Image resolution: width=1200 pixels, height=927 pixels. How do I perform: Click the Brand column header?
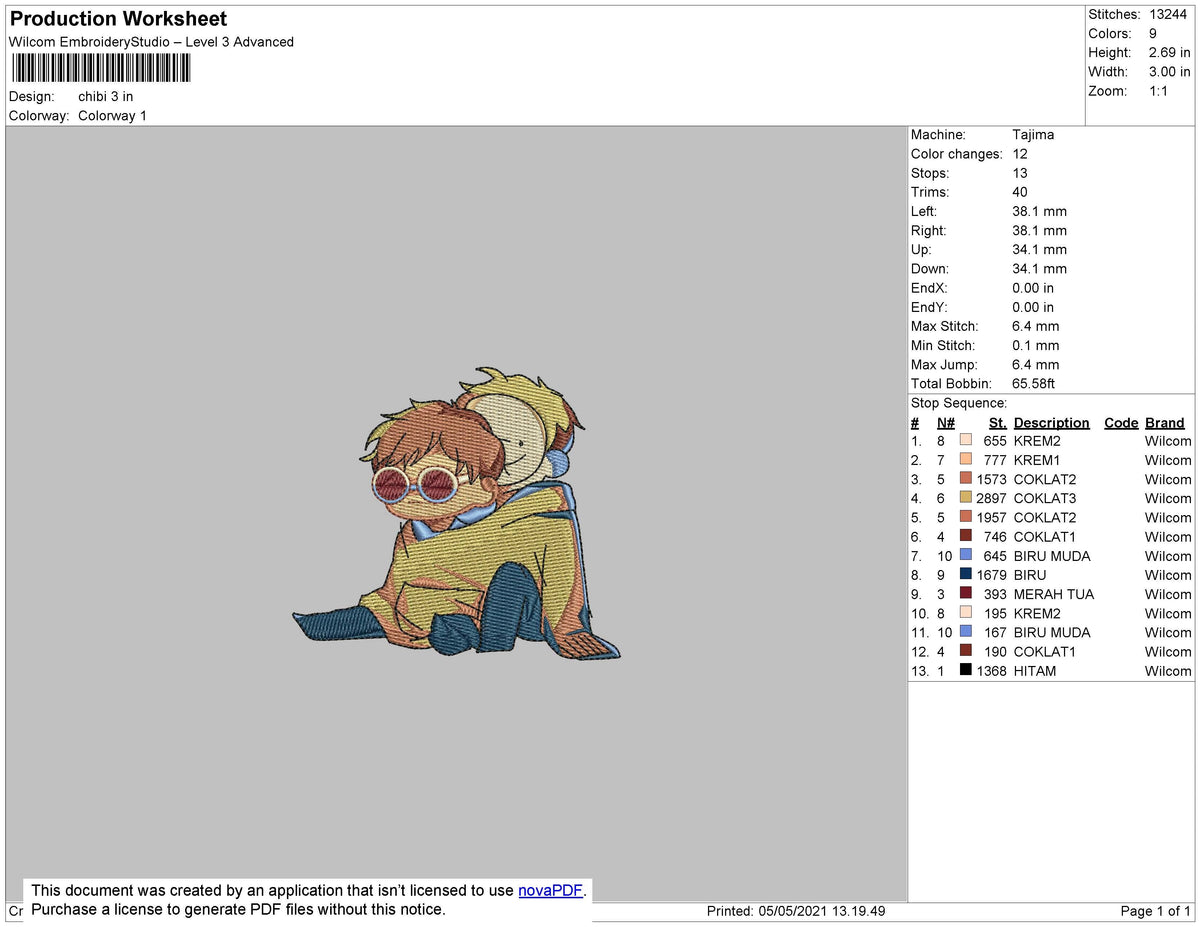click(x=1164, y=422)
